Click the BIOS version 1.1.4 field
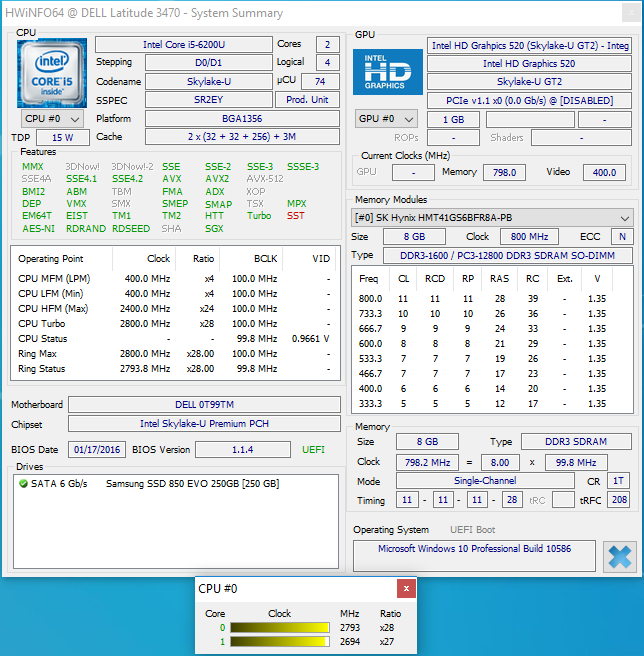Screen dimensions: 644x656 coord(242,450)
